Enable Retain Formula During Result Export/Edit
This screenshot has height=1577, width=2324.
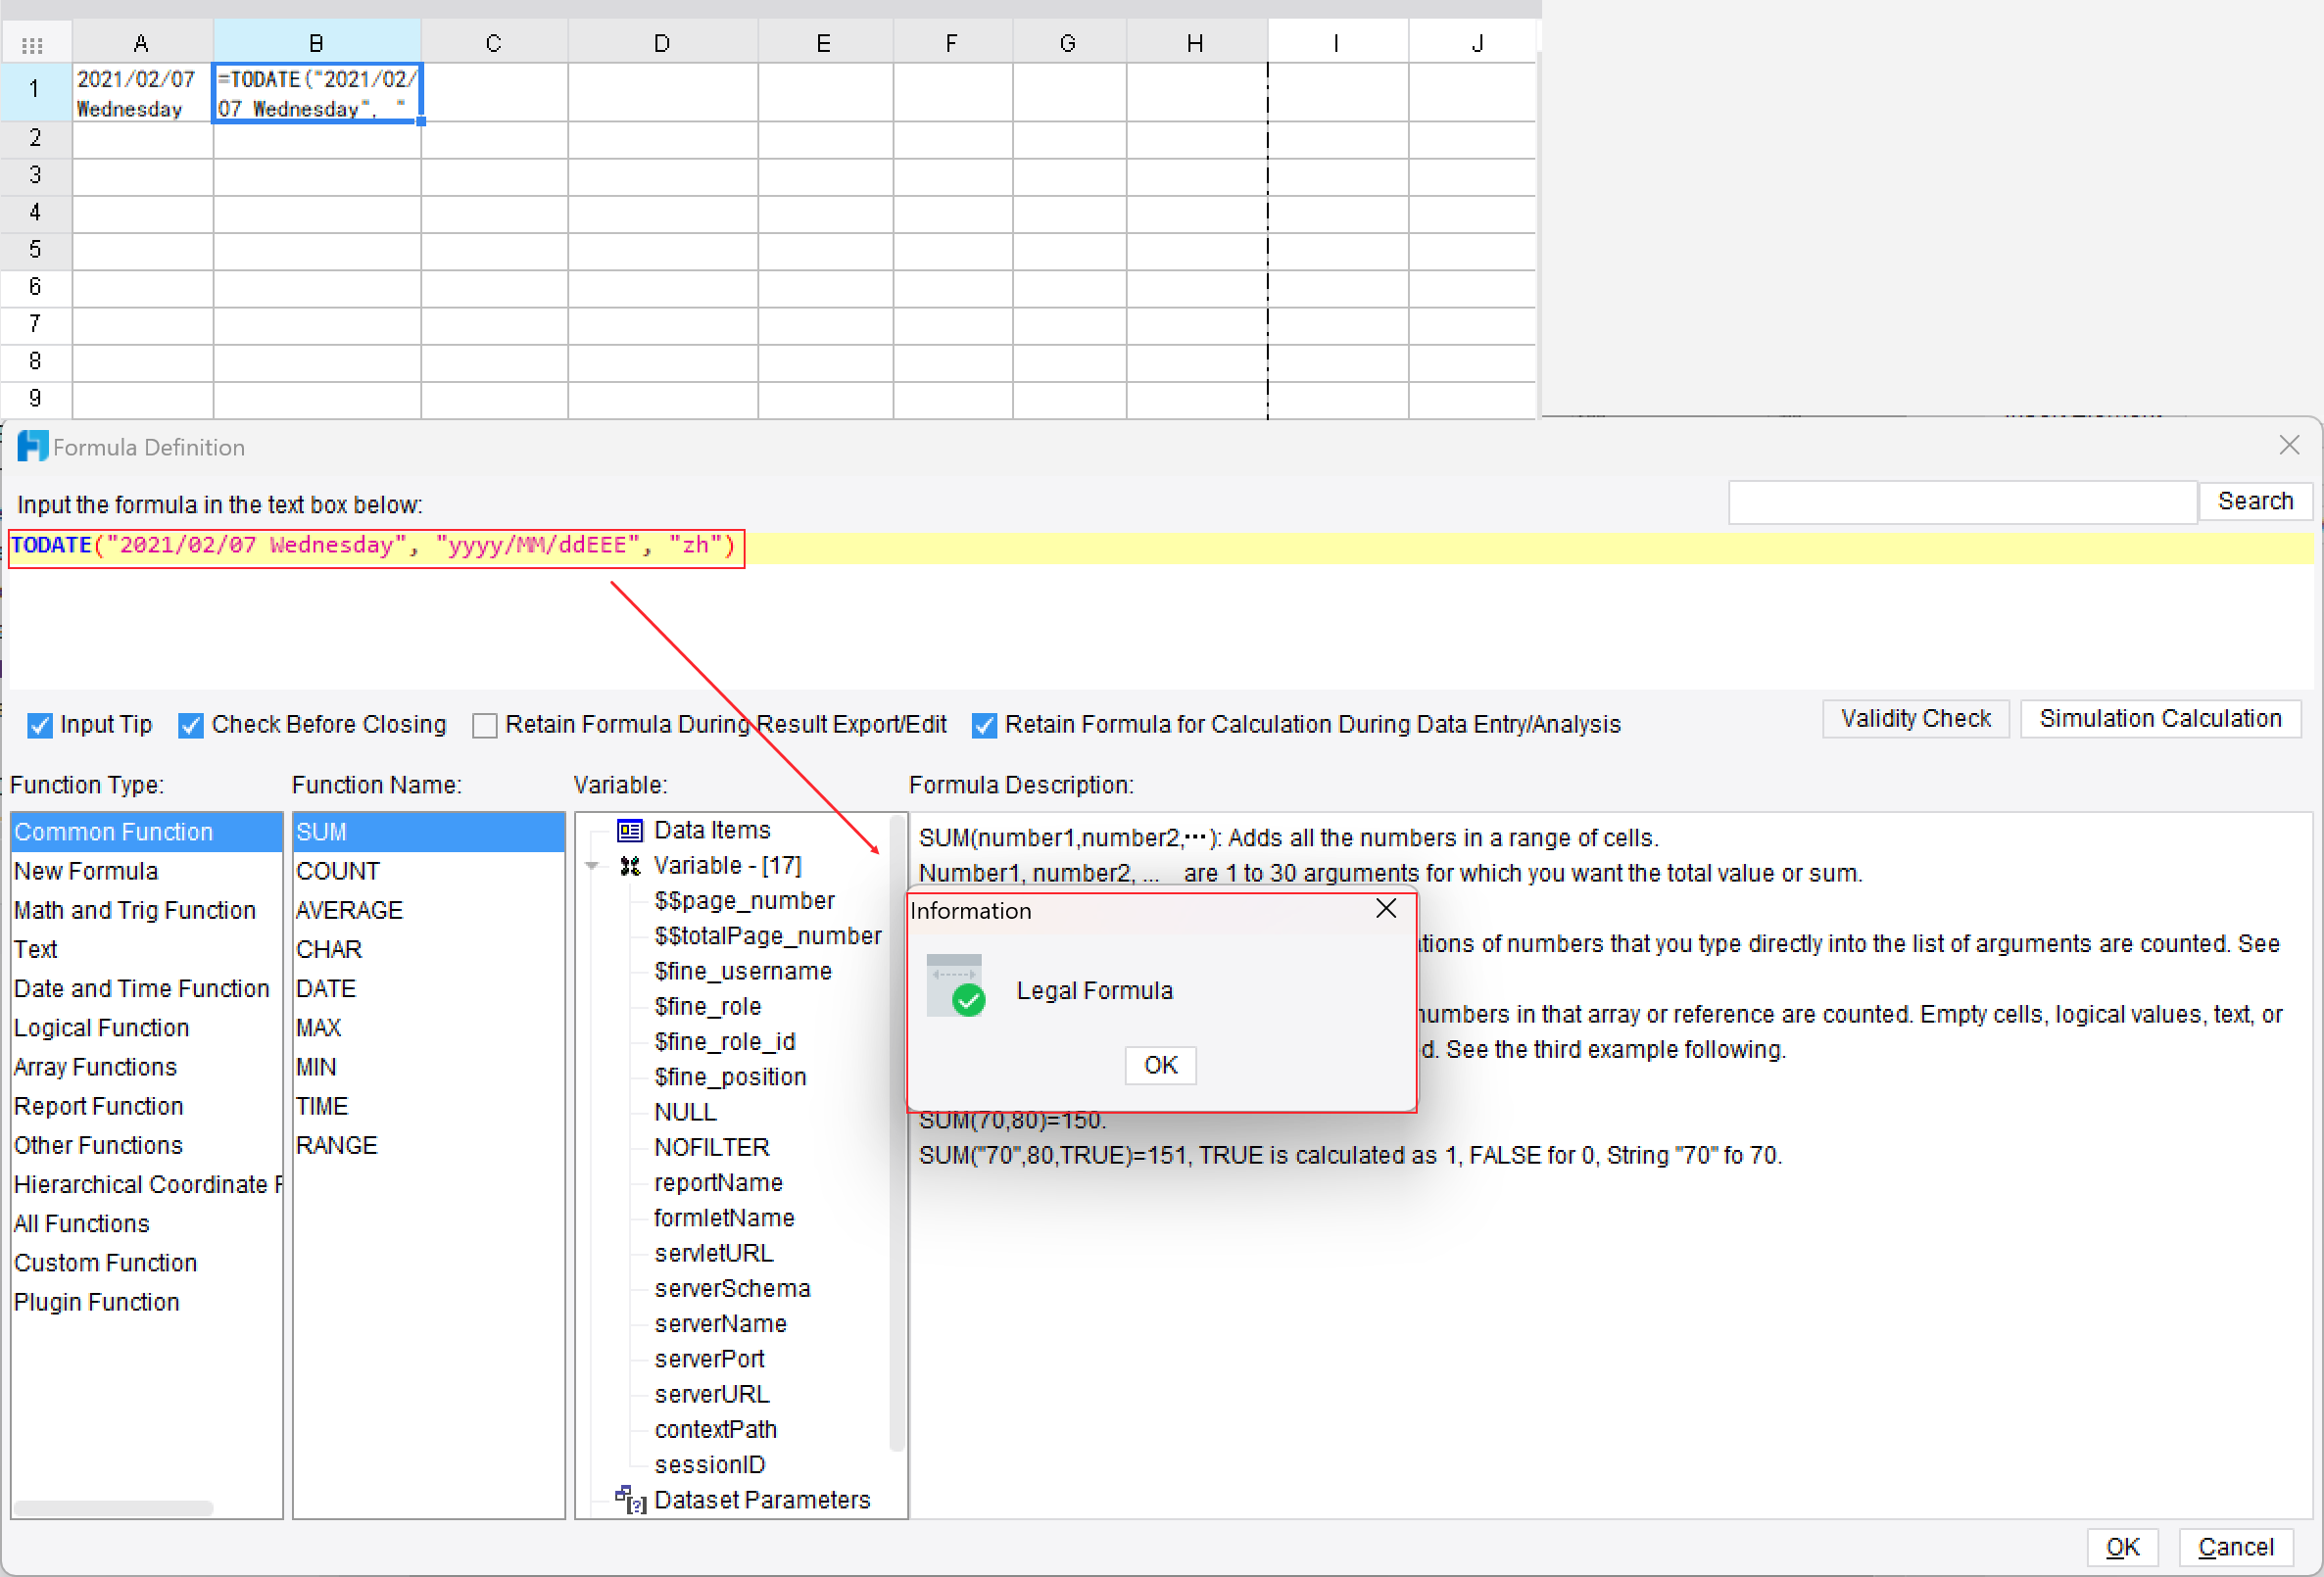[x=484, y=725]
